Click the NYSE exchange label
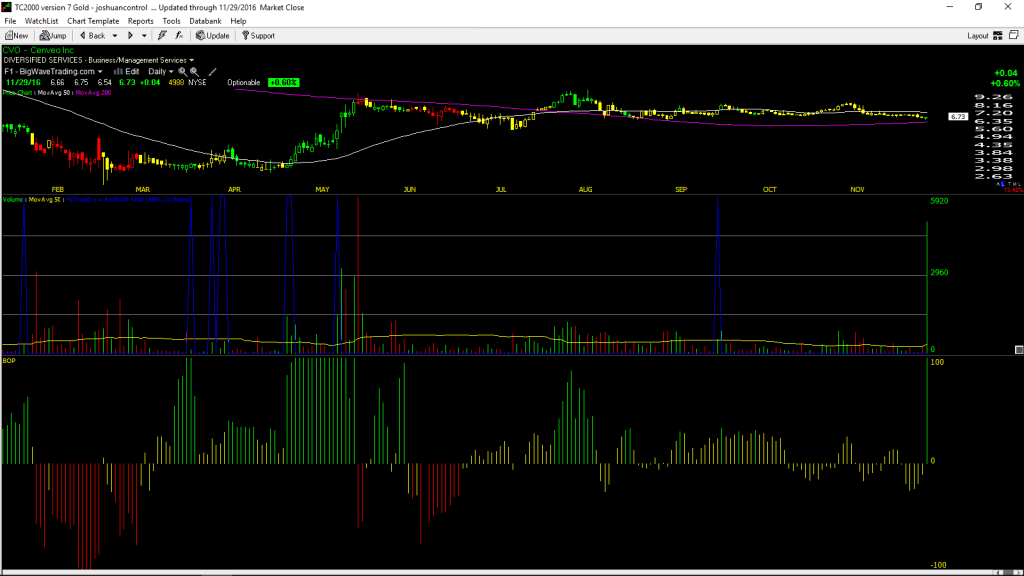Image resolution: width=1024 pixels, height=576 pixels. click(x=197, y=82)
